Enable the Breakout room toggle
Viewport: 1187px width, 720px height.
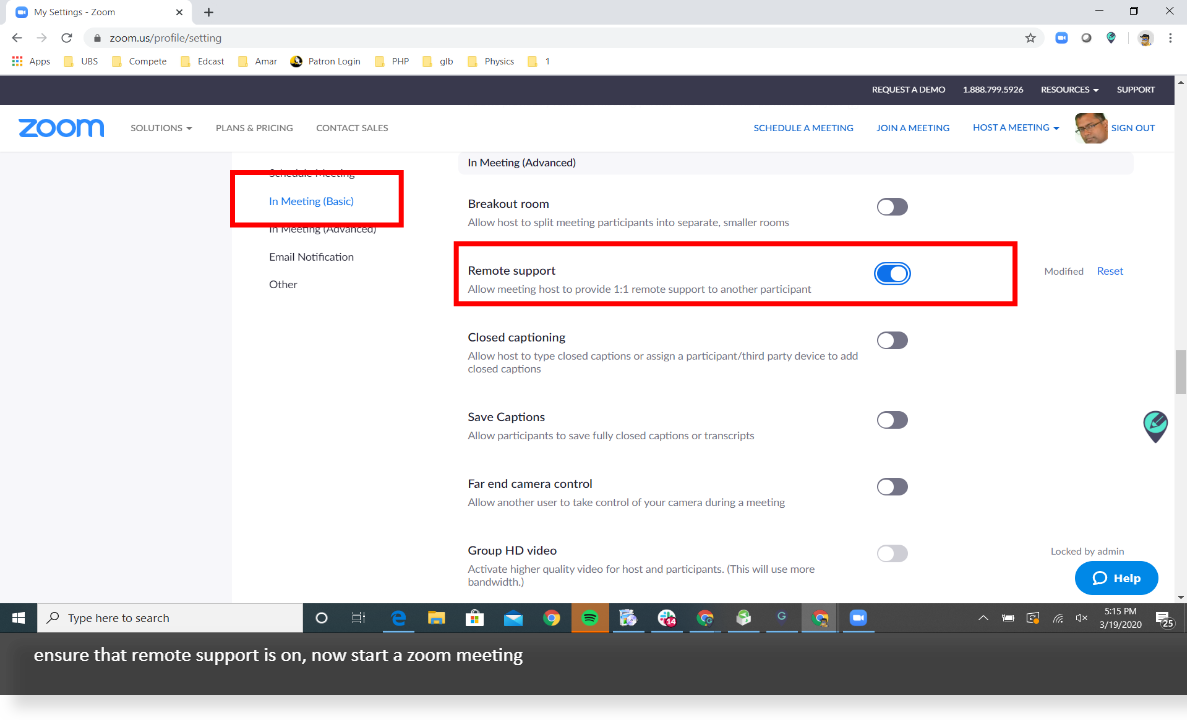click(x=891, y=206)
